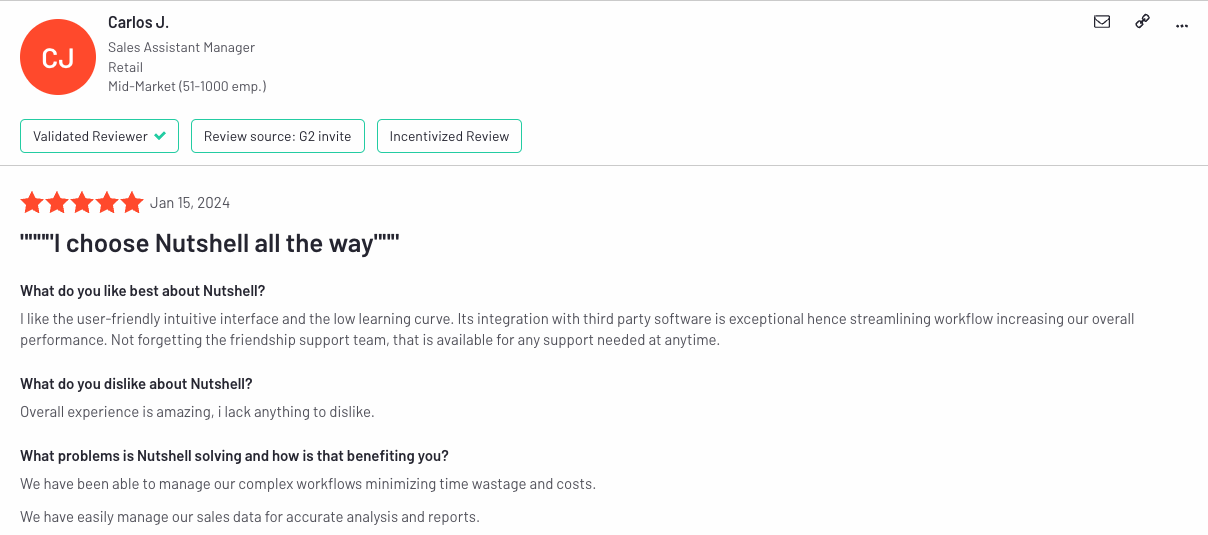This screenshot has width=1208, height=535.
Task: Click the third rating star
Action: 82,203
